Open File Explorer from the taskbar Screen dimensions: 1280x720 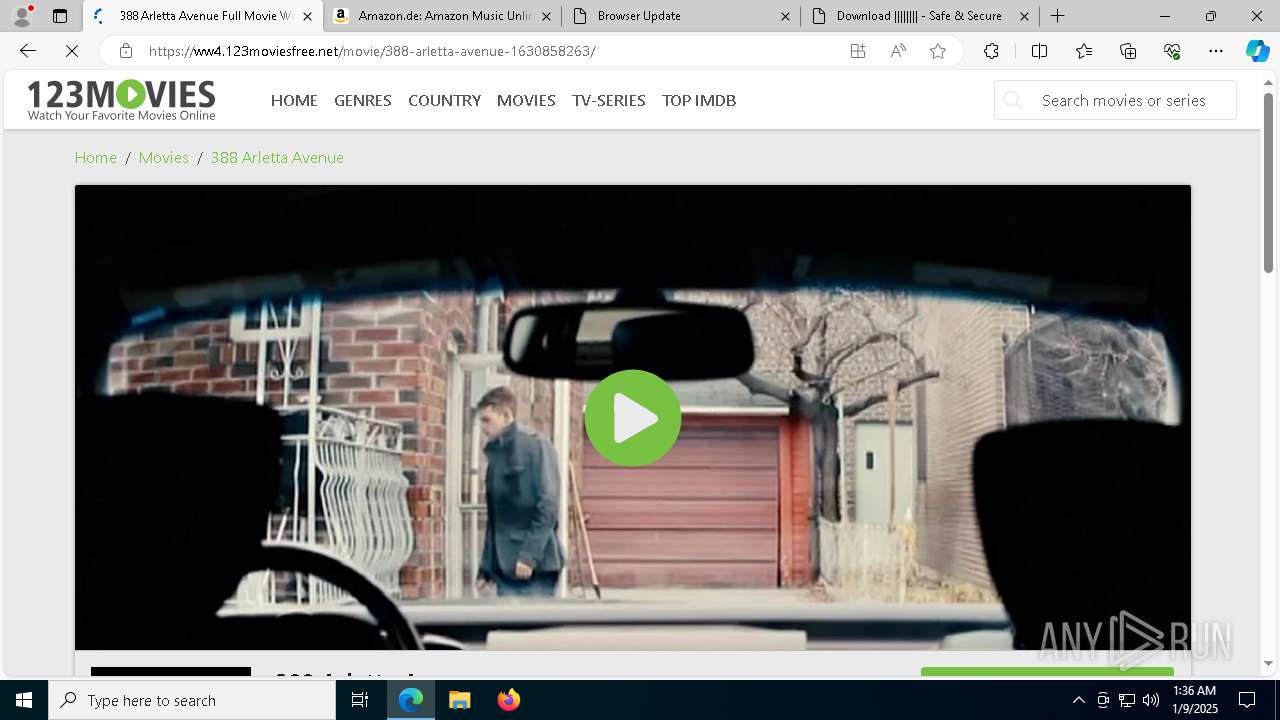pos(459,700)
